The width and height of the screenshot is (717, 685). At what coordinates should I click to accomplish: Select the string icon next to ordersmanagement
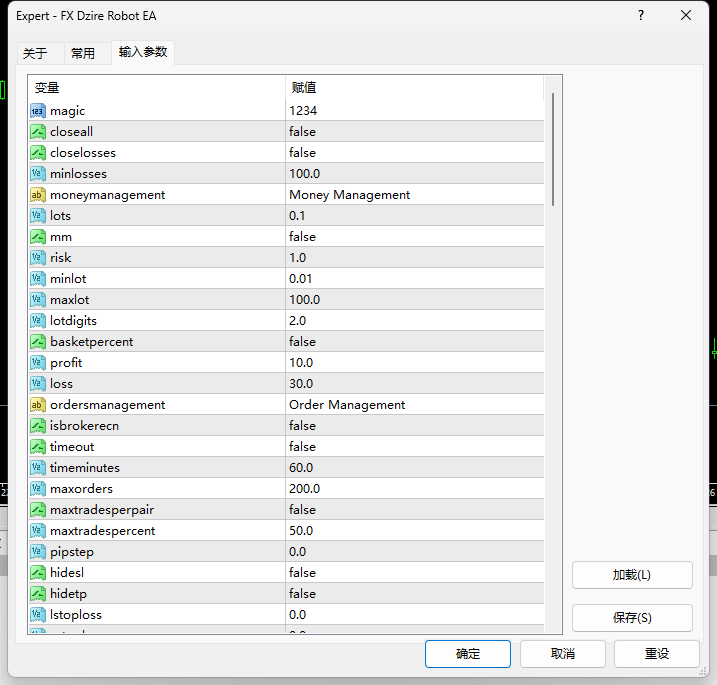38,405
